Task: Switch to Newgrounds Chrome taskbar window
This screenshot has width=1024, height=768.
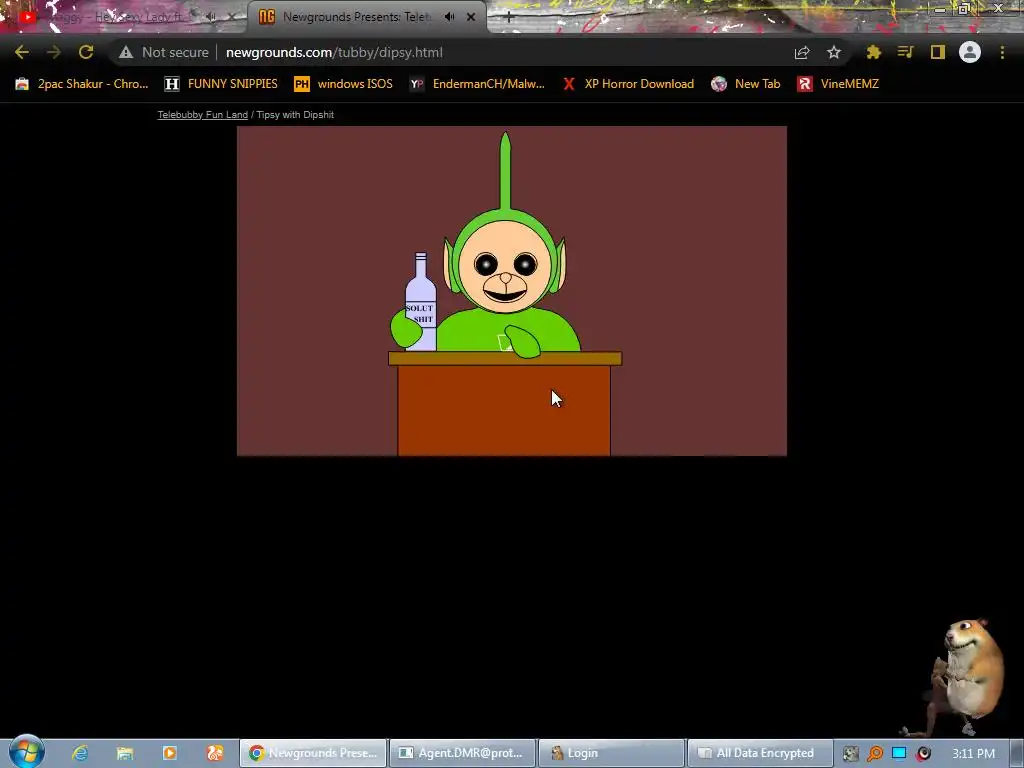Action: point(313,753)
